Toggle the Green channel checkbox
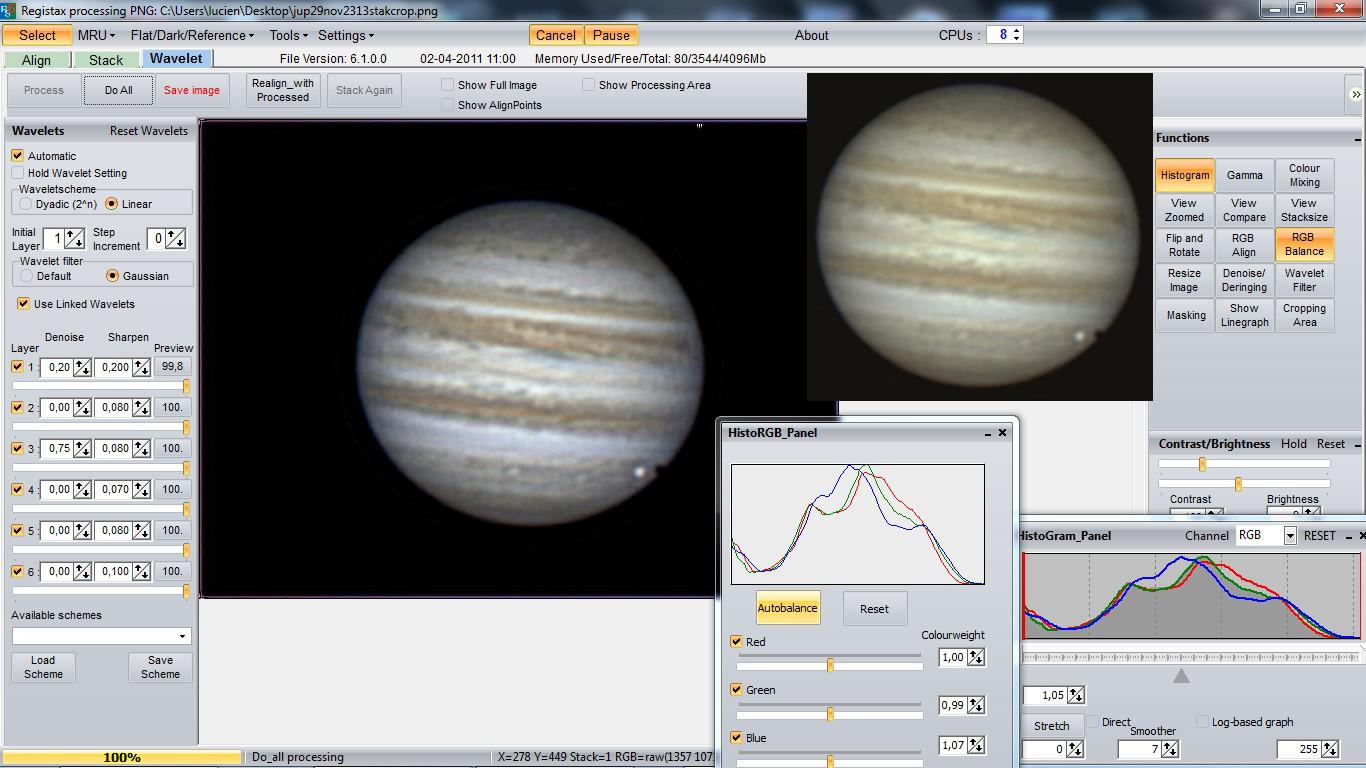Image resolution: width=1366 pixels, height=768 pixels. click(x=737, y=690)
